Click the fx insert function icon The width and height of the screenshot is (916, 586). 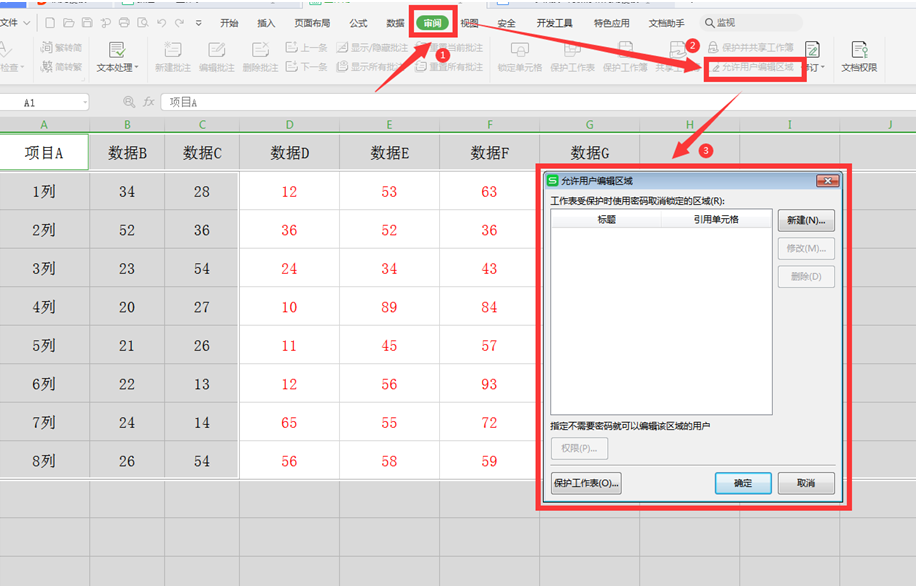[149, 102]
